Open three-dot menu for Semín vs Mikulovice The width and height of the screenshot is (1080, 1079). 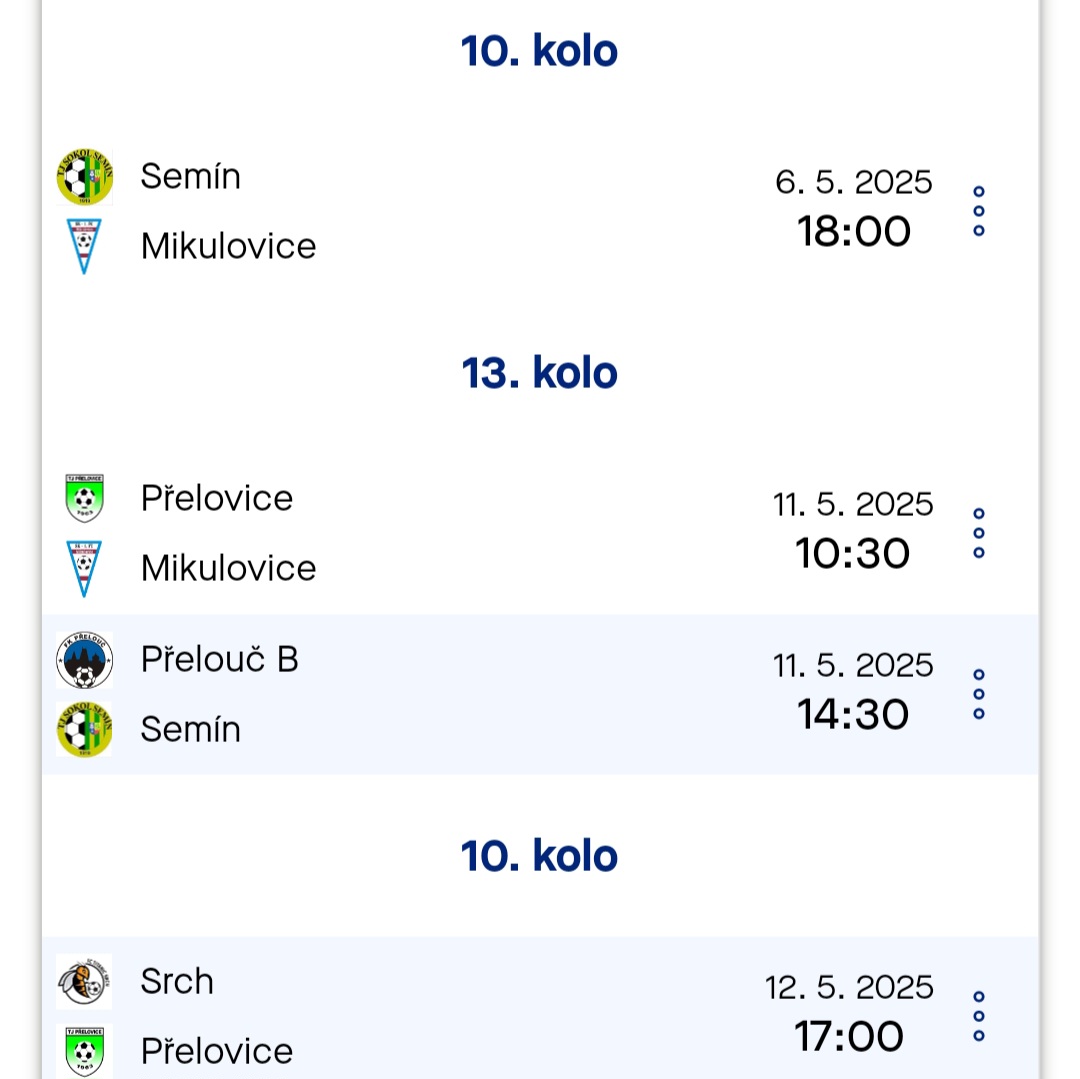coord(979,211)
